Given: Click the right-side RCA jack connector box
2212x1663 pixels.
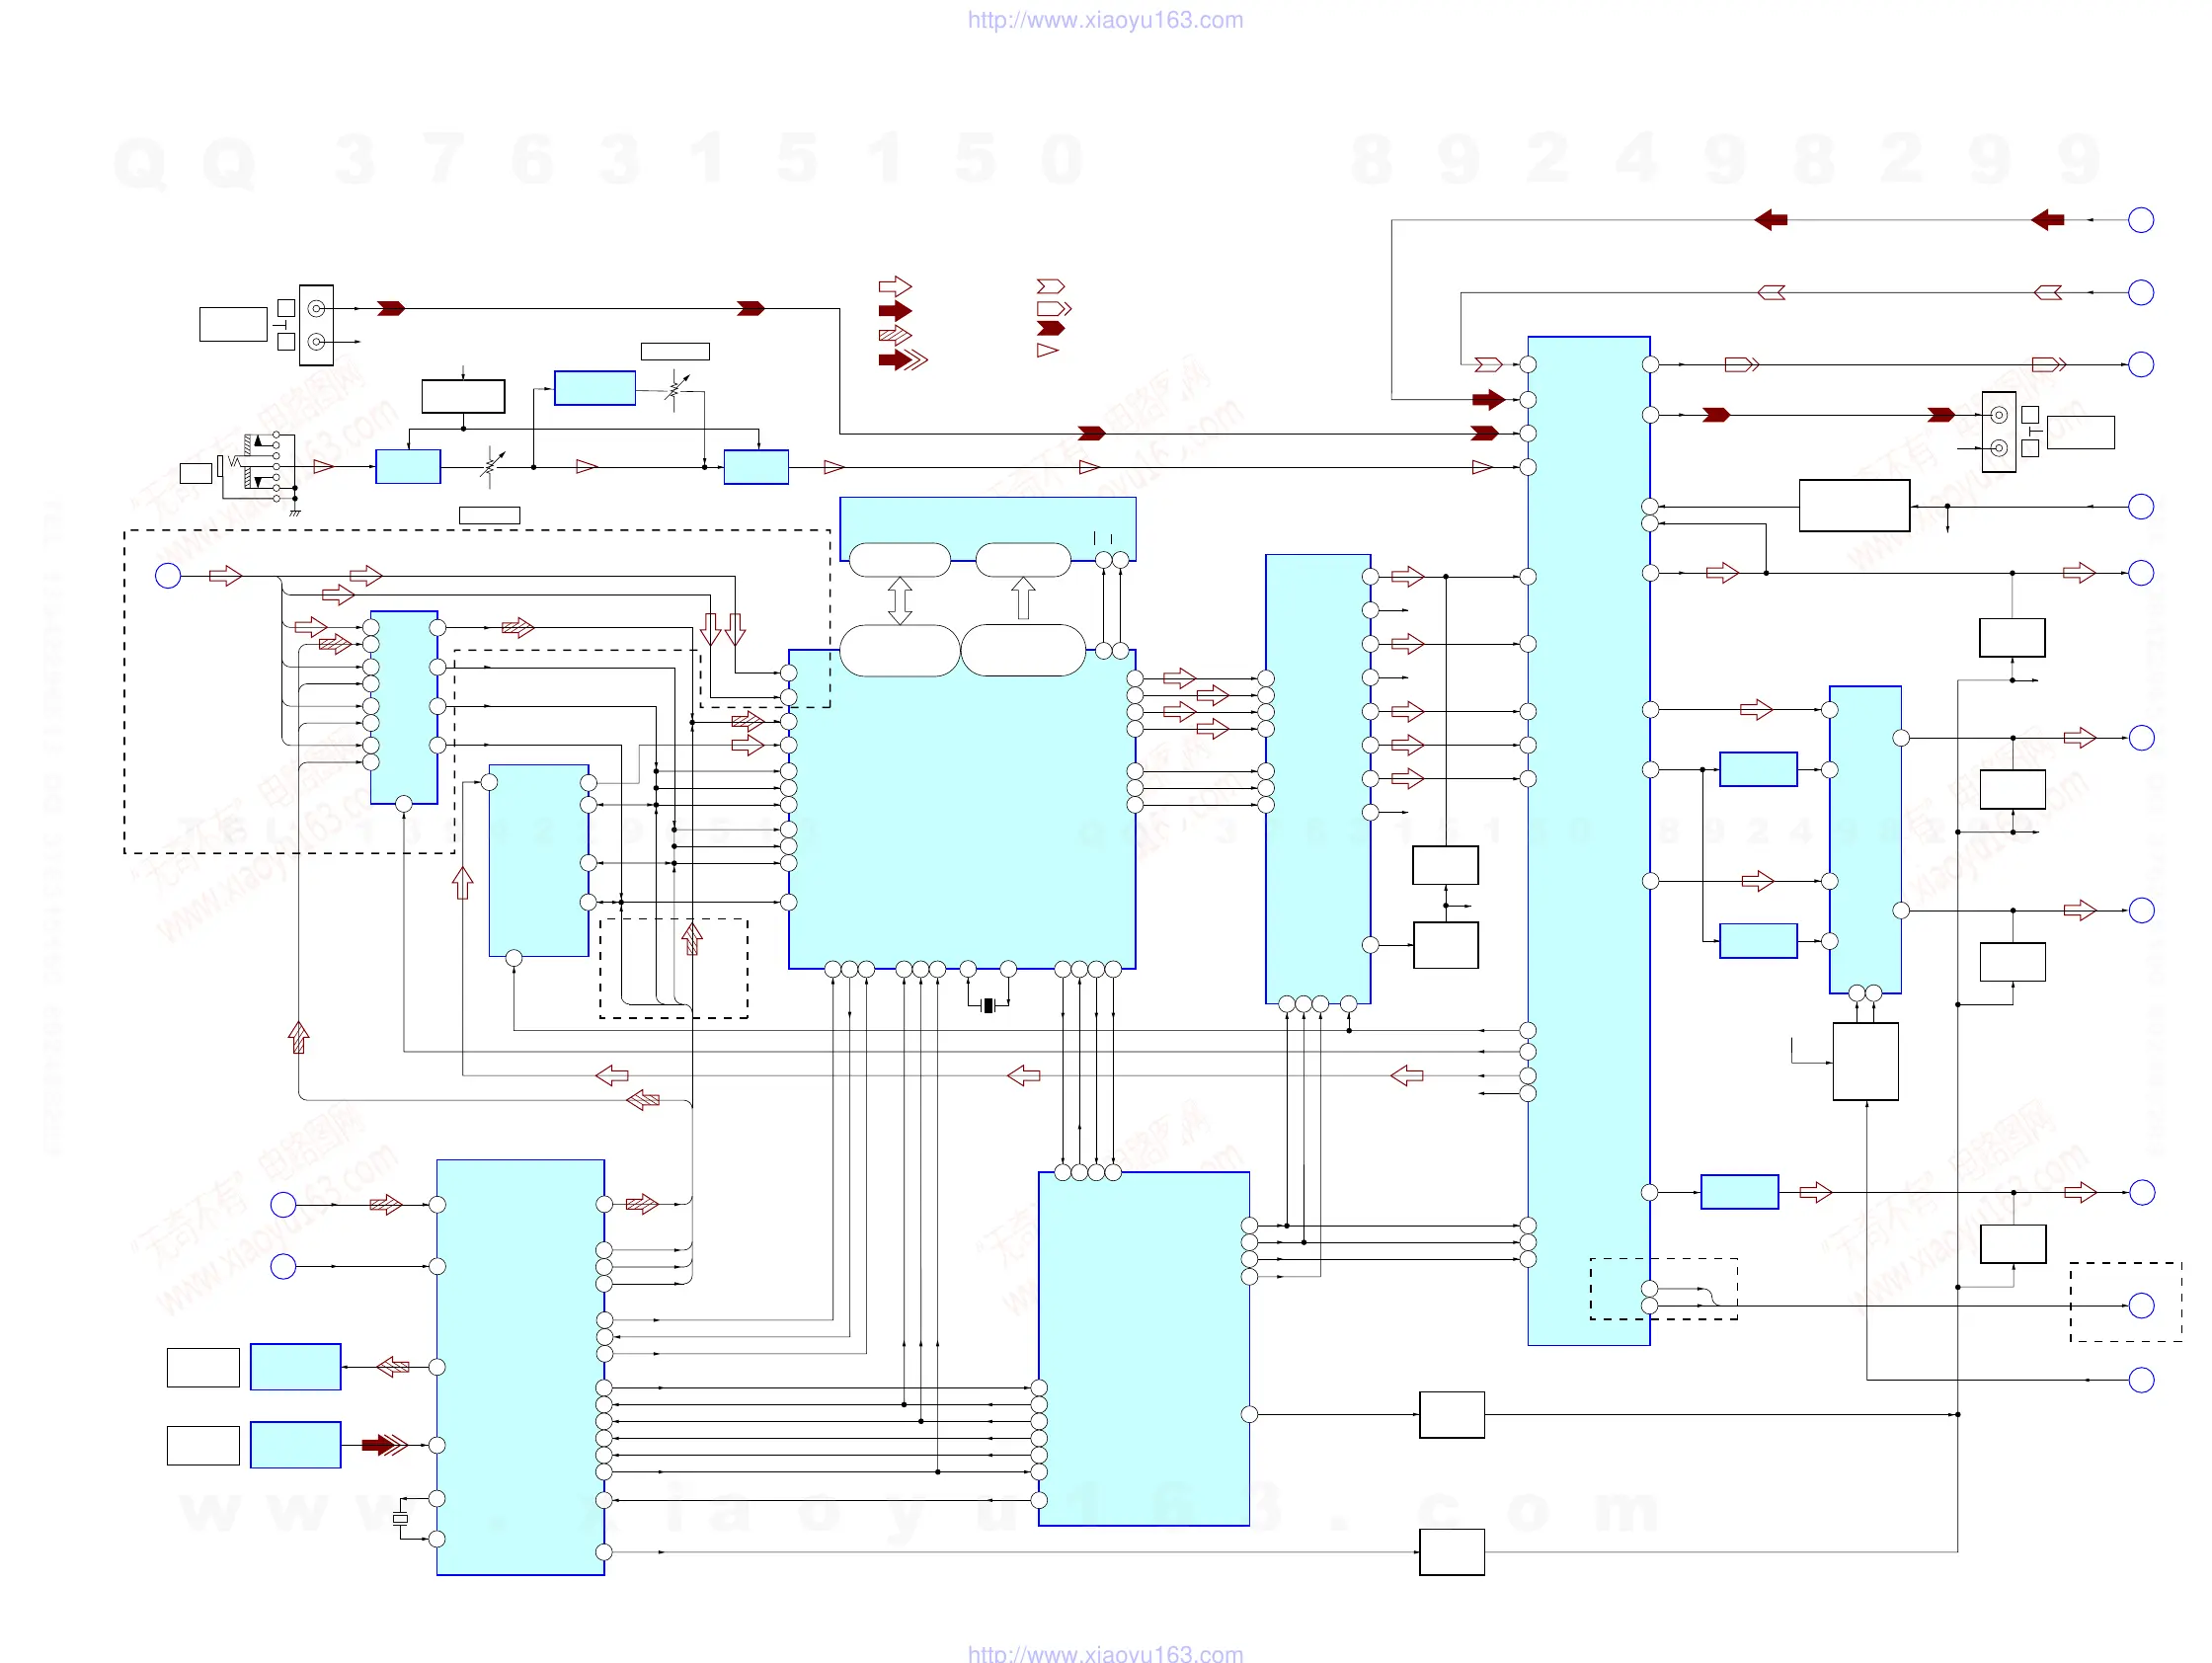Looking at the screenshot, I should (x=1998, y=431).
